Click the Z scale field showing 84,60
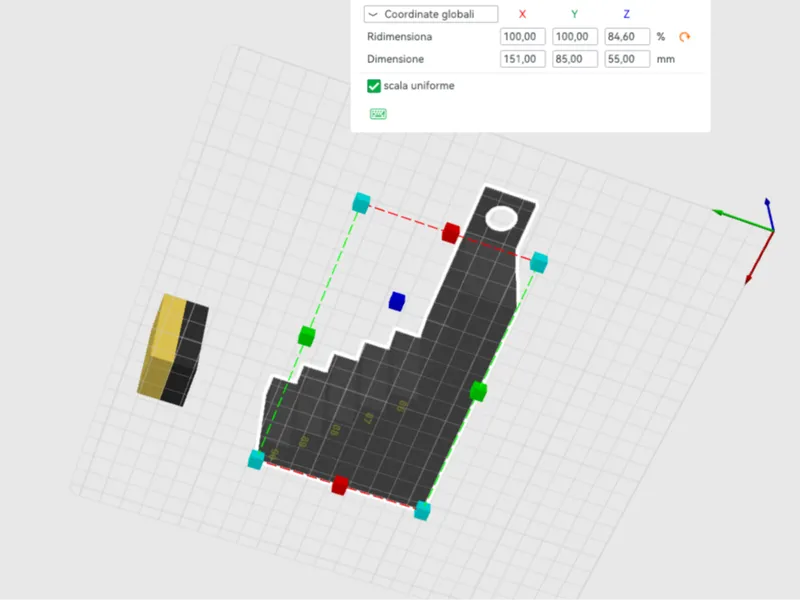800x600 pixels. pos(627,37)
